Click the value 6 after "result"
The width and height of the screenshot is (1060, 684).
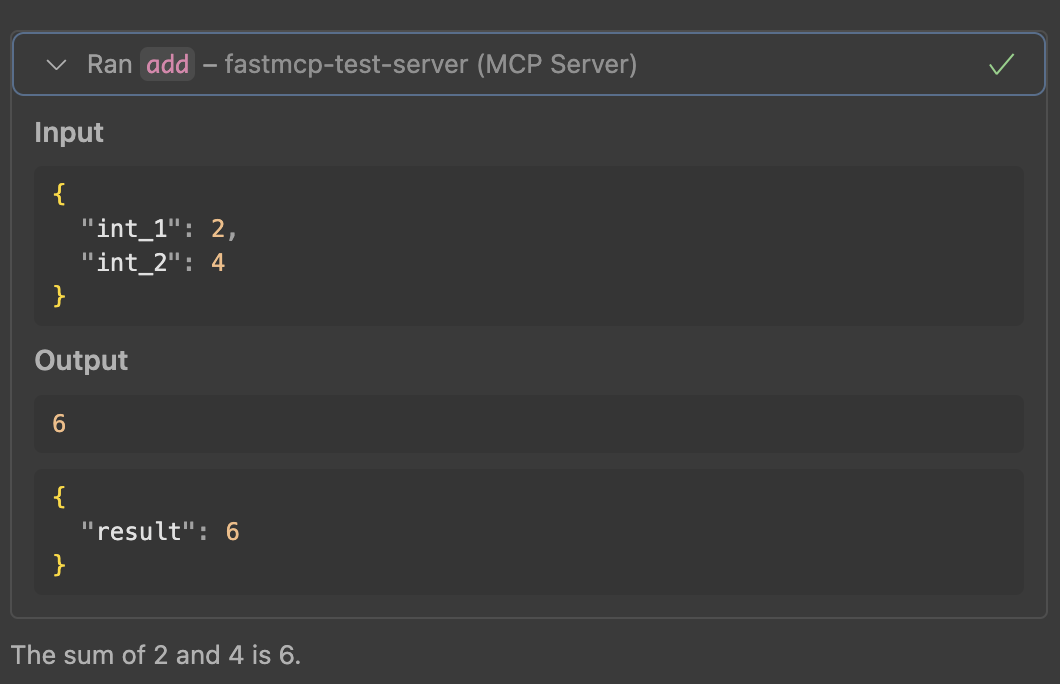click(x=232, y=531)
